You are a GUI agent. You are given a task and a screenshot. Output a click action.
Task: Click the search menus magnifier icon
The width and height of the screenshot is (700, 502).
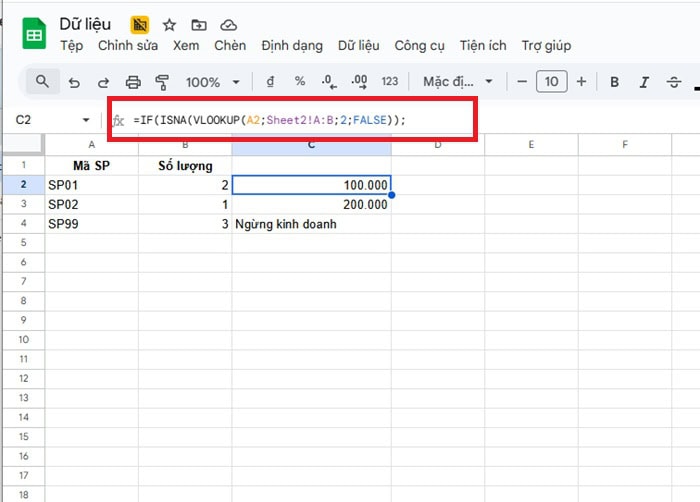[42, 82]
